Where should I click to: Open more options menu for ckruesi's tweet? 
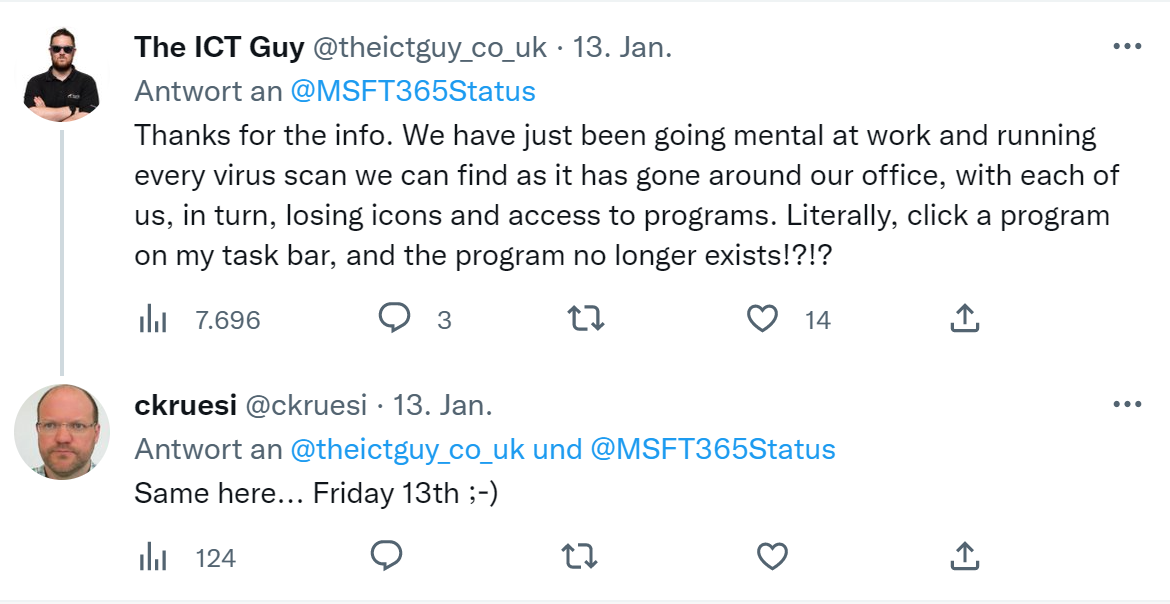pos(1126,405)
